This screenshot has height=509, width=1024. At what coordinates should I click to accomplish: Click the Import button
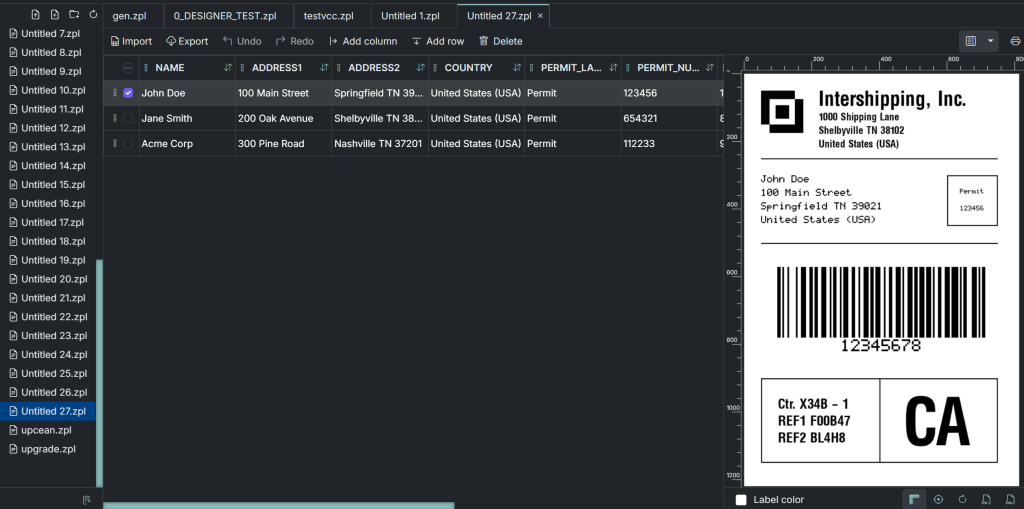tap(131, 41)
